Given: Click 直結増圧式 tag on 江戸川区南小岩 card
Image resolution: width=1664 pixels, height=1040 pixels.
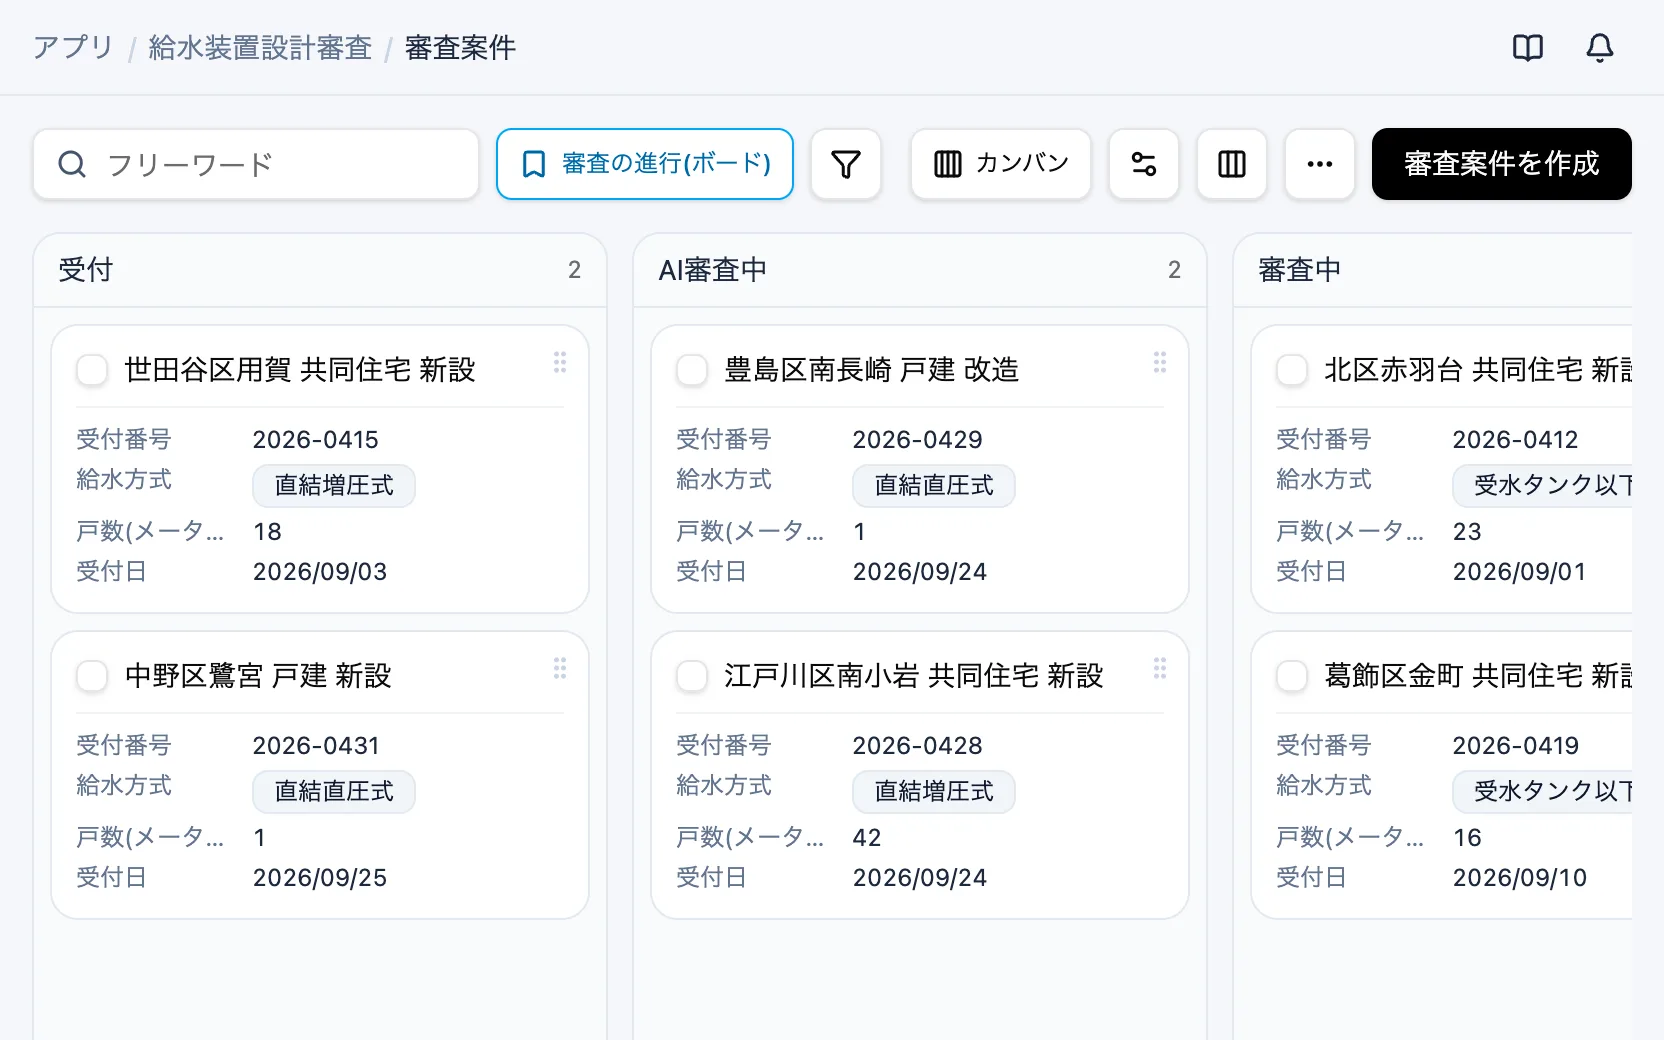Looking at the screenshot, I should pos(934,792).
